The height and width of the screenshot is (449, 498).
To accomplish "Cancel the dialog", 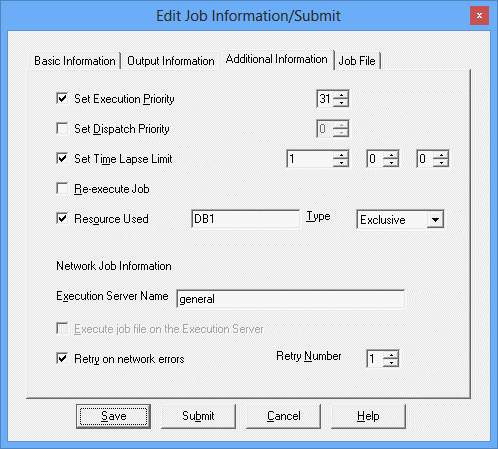I will [283, 416].
